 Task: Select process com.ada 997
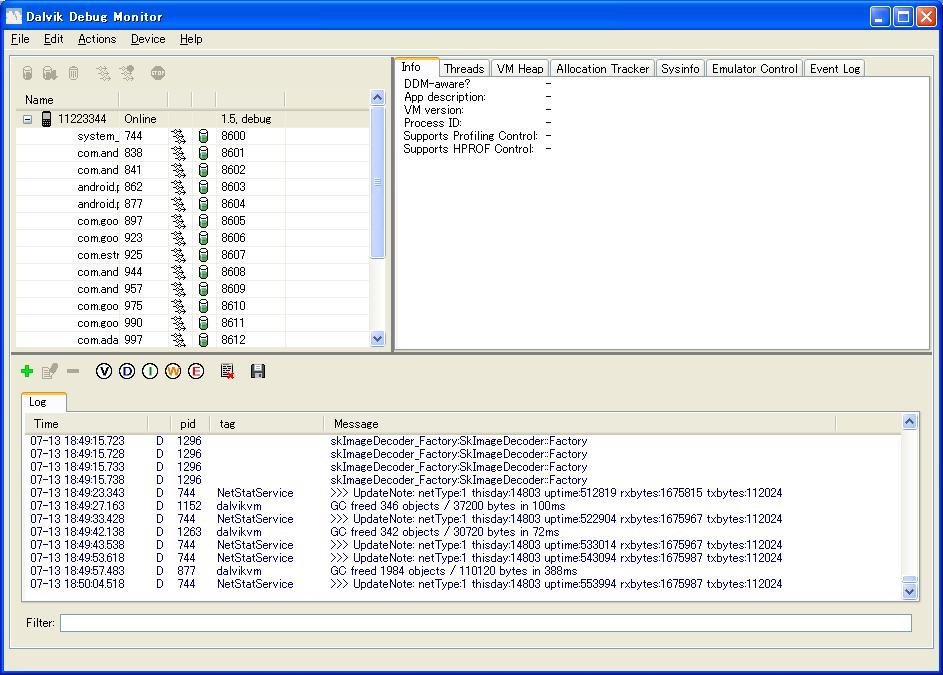(x=192, y=340)
